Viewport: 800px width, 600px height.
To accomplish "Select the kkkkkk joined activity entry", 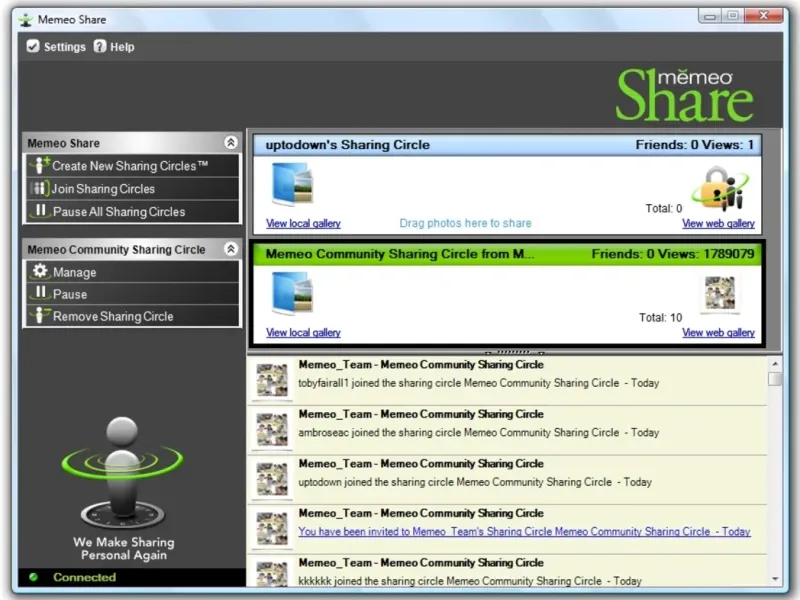I will pos(508,571).
